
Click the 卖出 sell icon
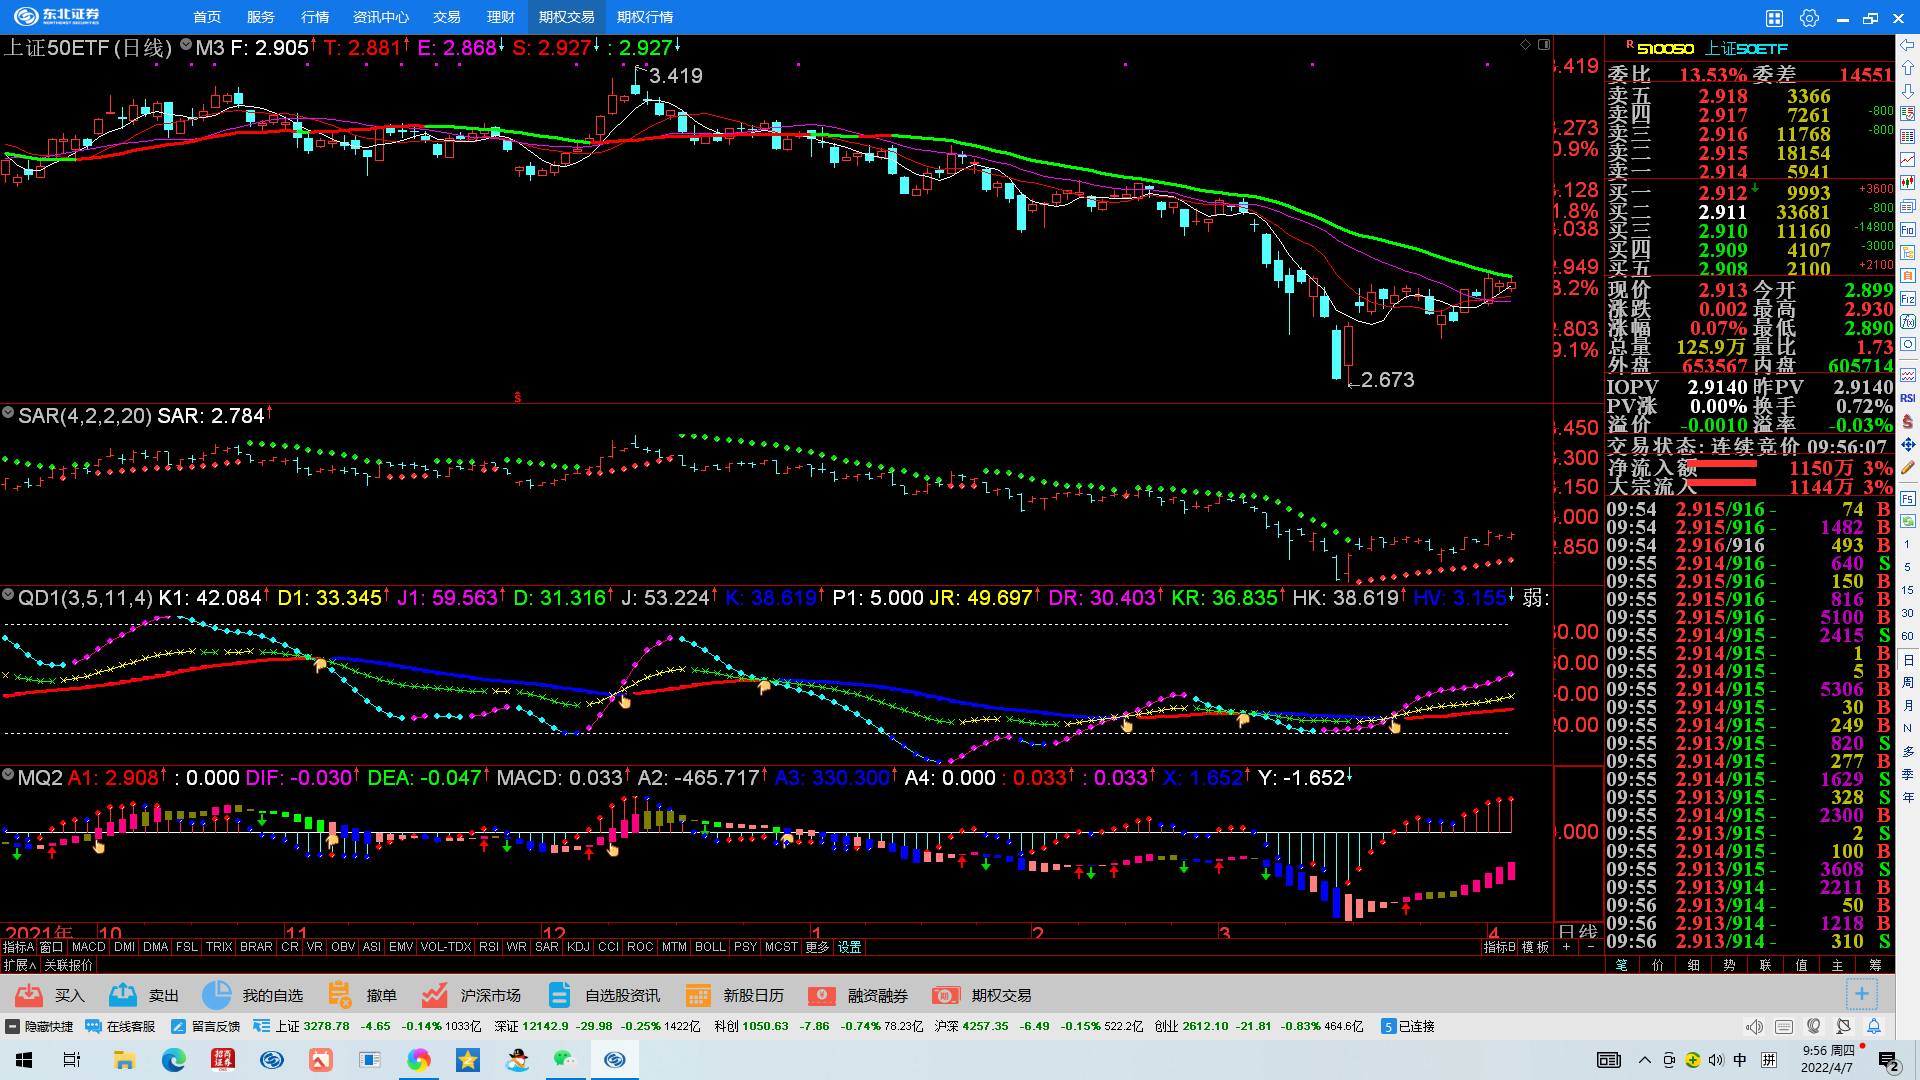pos(123,995)
